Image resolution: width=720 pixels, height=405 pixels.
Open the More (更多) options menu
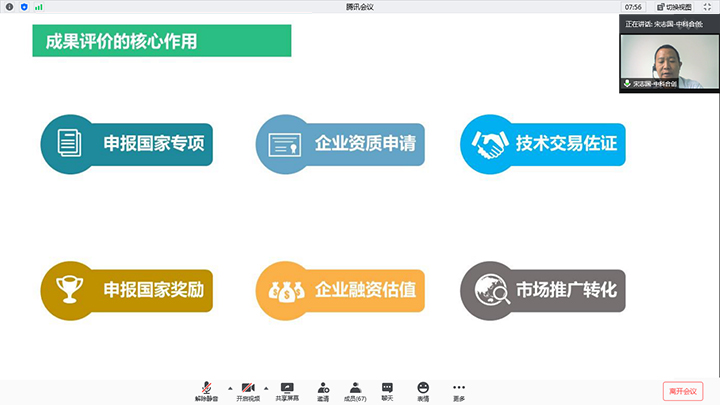coord(458,390)
